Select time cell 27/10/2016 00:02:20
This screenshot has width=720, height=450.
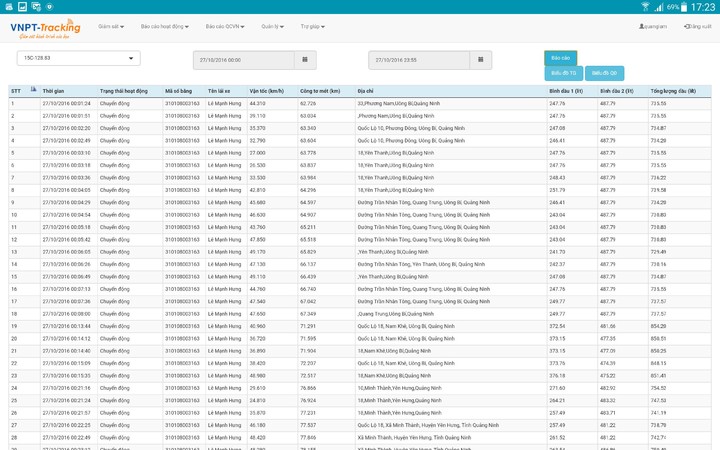(x=66, y=128)
